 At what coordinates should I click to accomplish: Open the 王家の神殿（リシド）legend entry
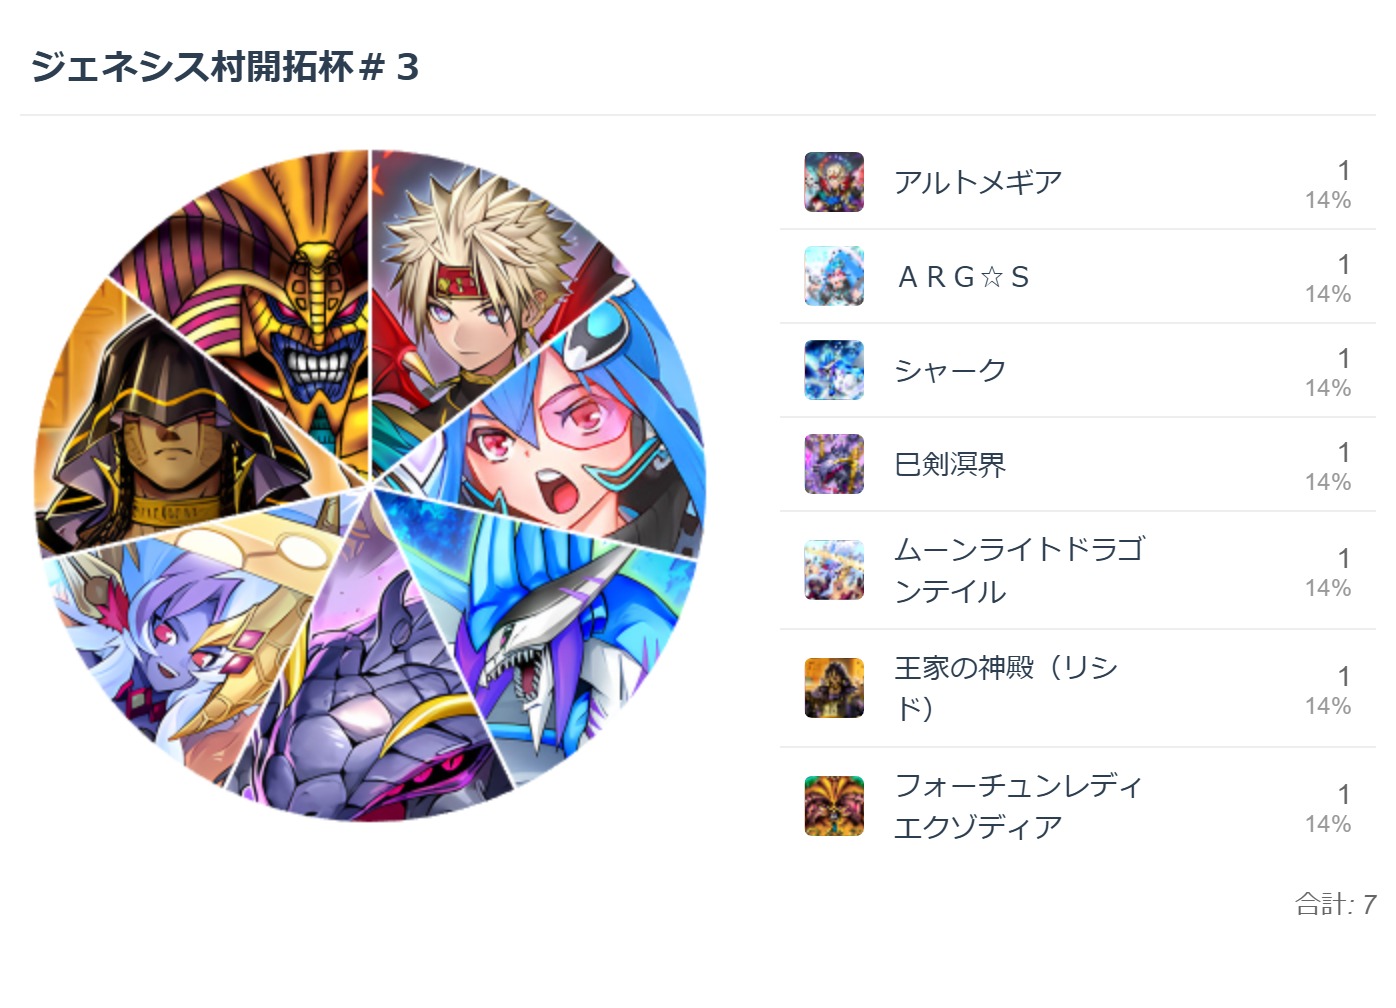[1006, 688]
